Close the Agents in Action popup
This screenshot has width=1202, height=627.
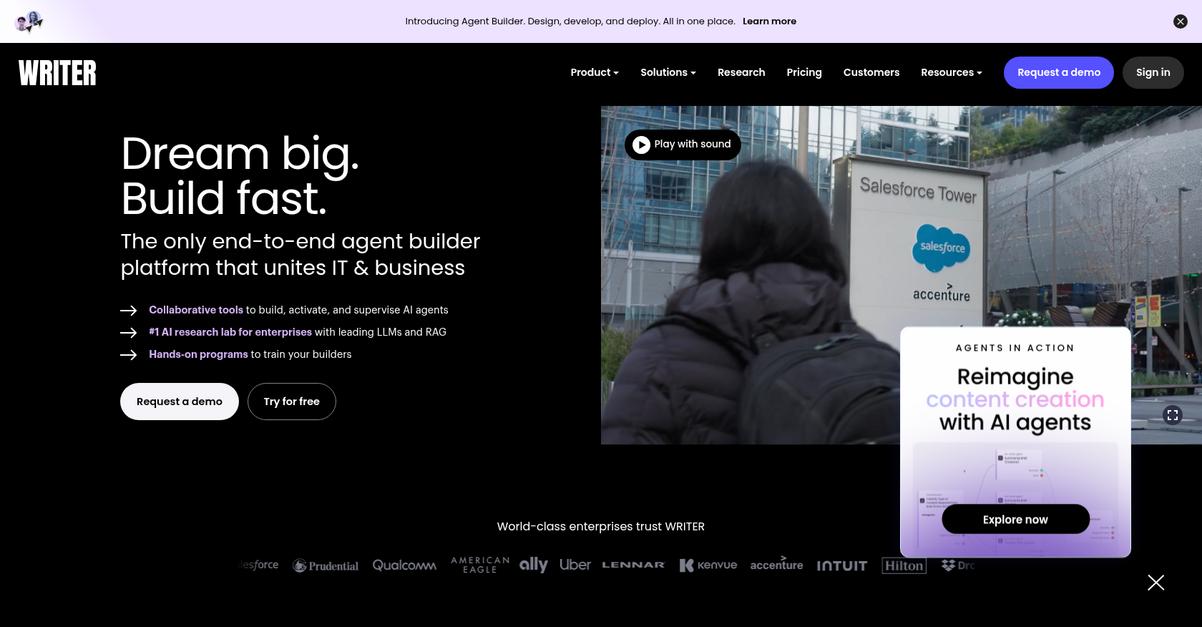[x=1156, y=582]
